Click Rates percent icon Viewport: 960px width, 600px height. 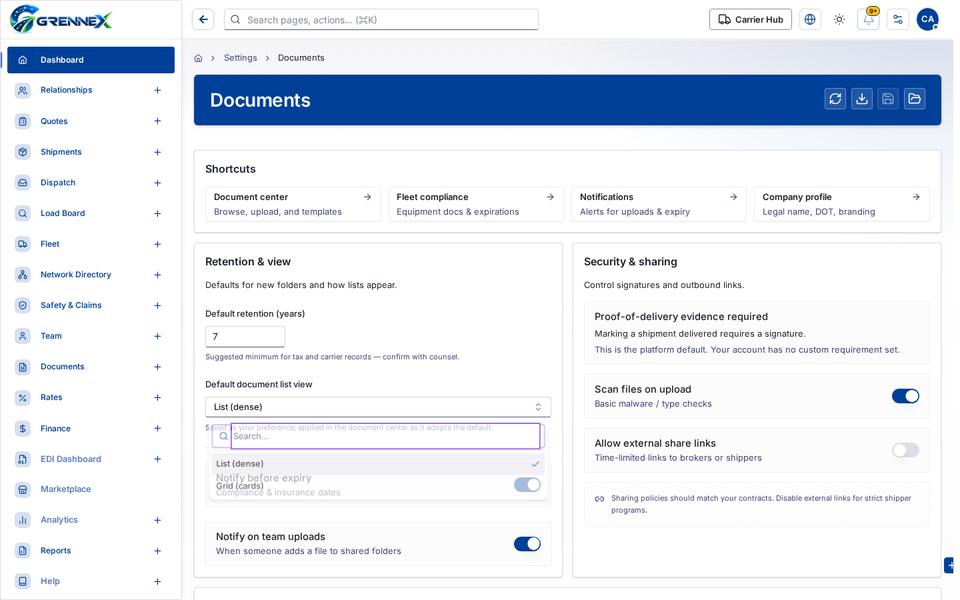[x=23, y=397]
